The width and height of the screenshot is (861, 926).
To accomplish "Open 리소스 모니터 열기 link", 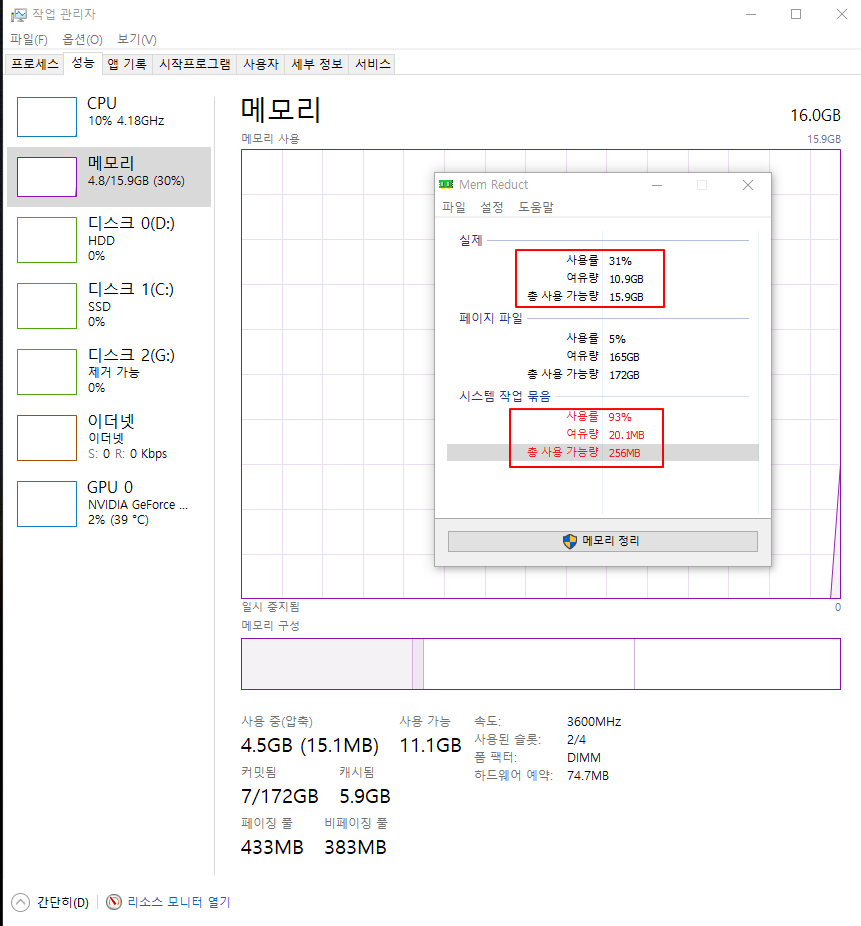I will pos(178,902).
